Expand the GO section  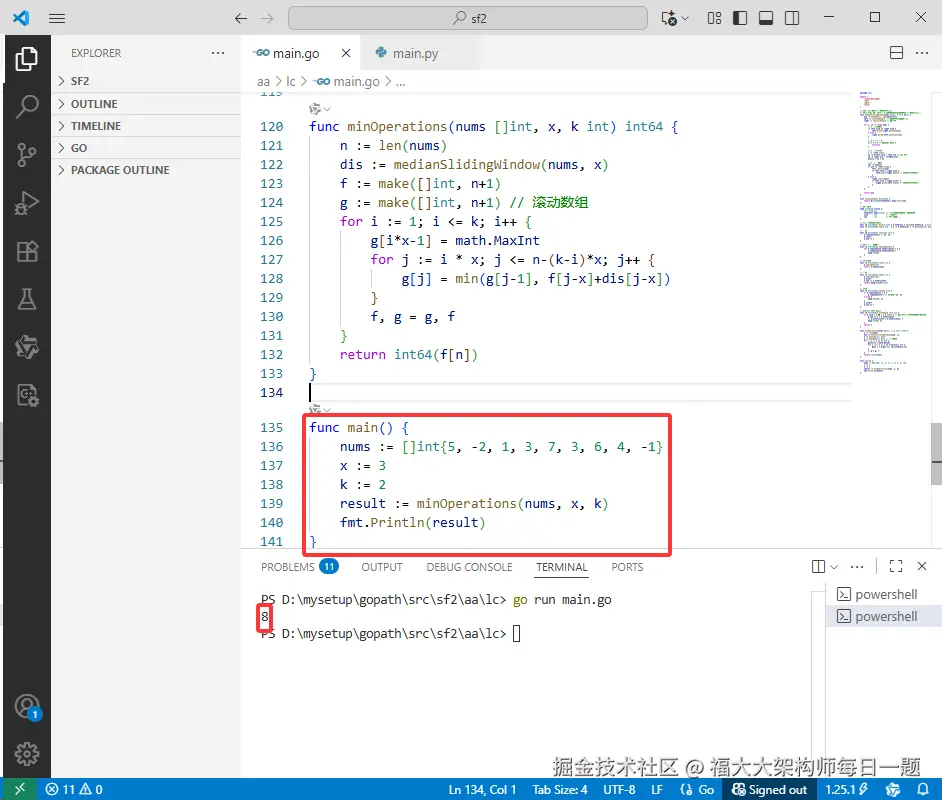point(147,148)
